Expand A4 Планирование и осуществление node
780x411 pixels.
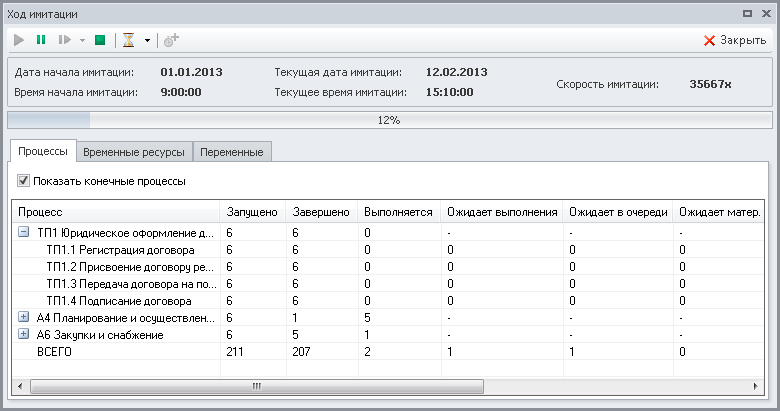coord(24,317)
